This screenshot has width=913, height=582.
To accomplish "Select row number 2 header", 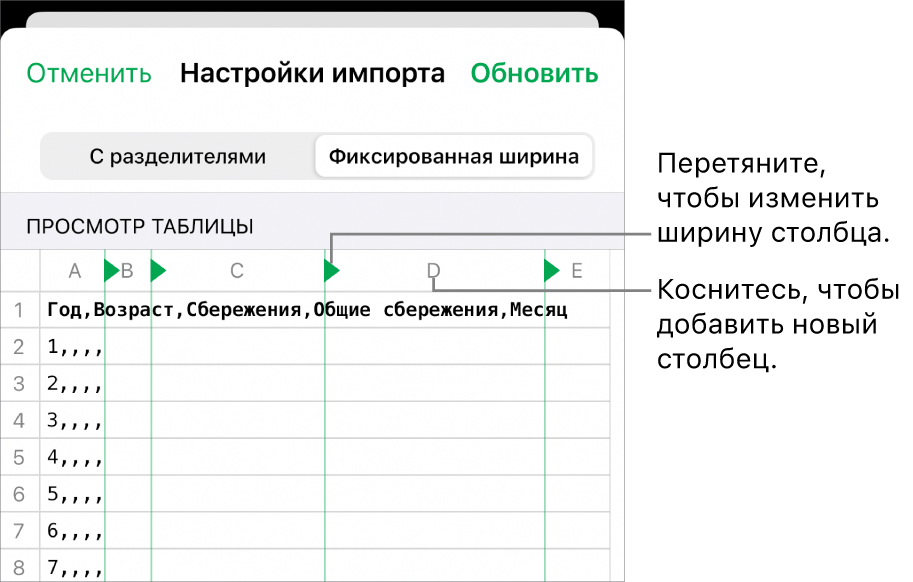I will [x=19, y=347].
